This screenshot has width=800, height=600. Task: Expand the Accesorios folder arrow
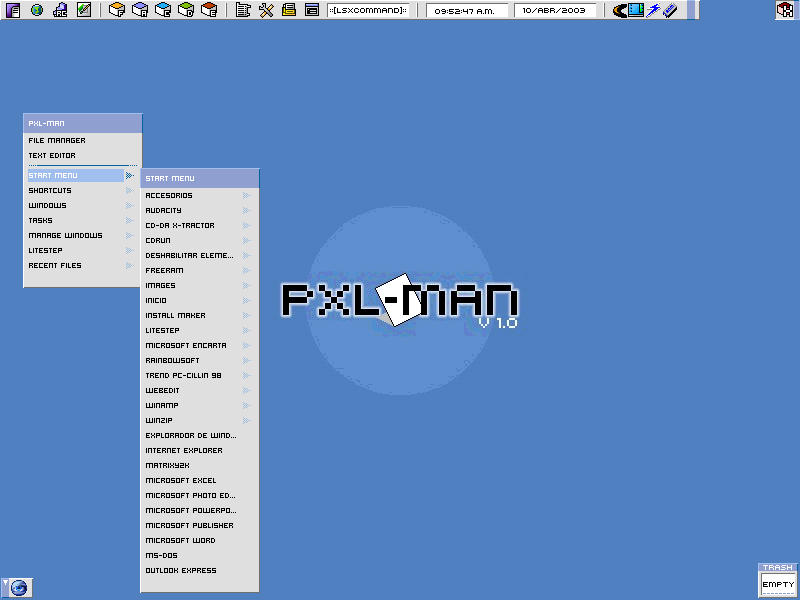click(x=247, y=195)
